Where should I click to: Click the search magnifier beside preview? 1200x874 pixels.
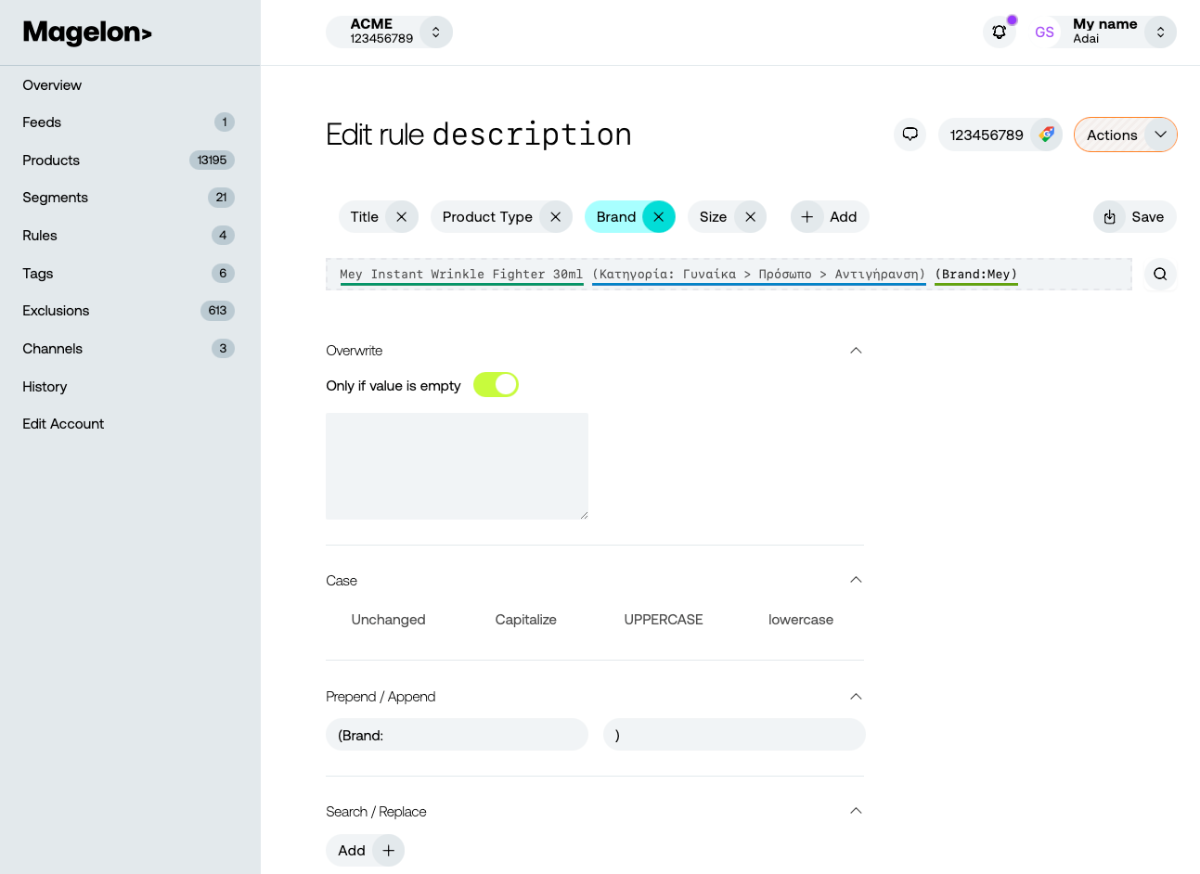1160,274
